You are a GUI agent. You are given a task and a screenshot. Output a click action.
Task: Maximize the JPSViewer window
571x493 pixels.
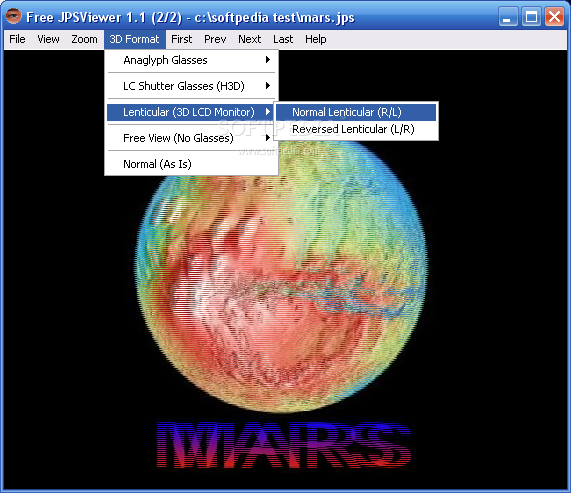coord(531,17)
